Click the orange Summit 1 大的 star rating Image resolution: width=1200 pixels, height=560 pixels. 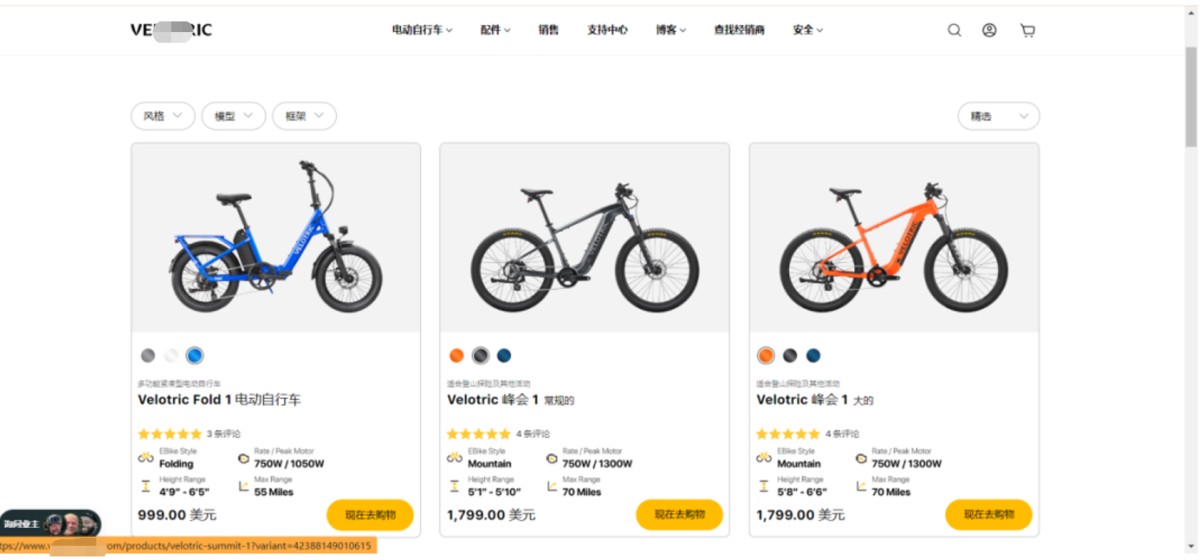pos(788,434)
